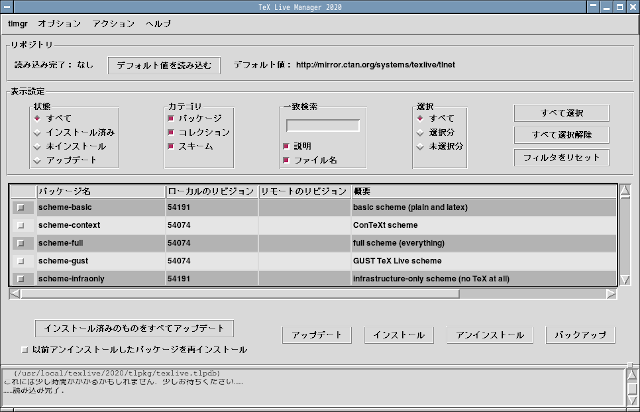Click the ローカルのリビジョン column header
This screenshot has width=640, height=412.
212,192
